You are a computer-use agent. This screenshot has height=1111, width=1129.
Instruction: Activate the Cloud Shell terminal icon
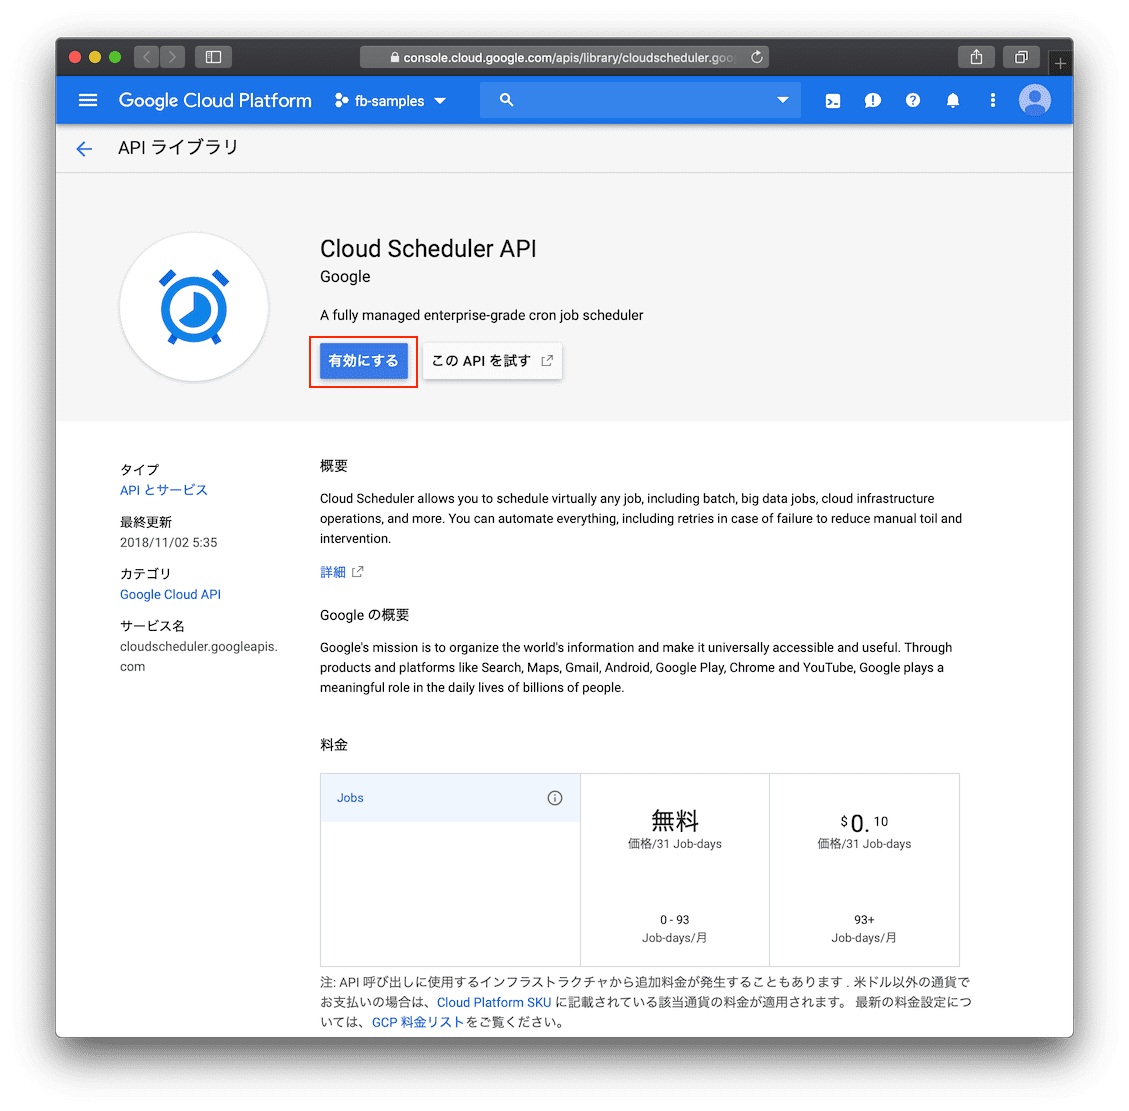(833, 100)
